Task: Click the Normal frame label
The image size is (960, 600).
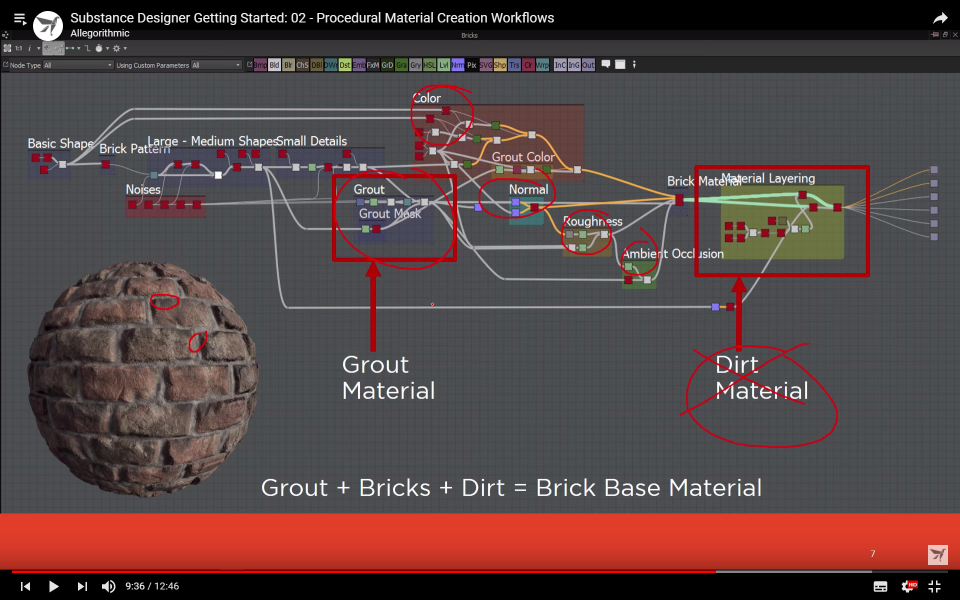Action: [528, 190]
